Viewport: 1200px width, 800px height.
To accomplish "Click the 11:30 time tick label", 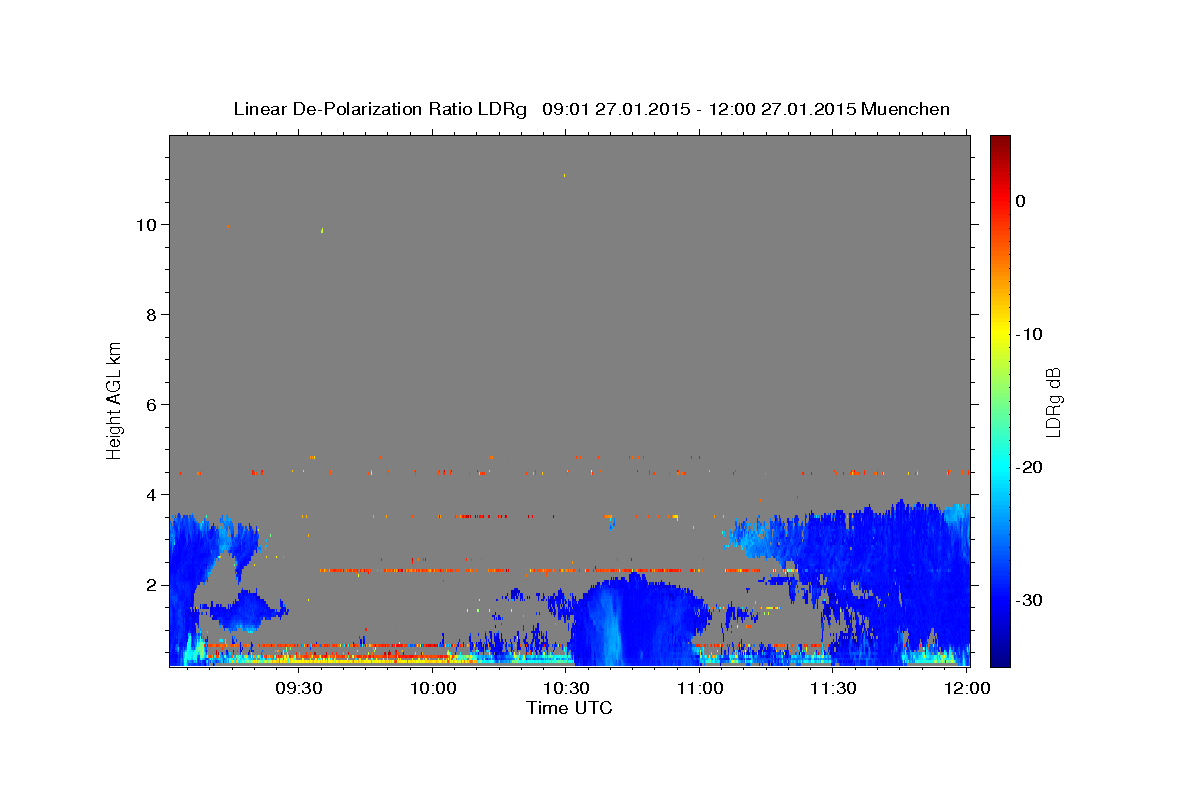I will pyautogui.click(x=833, y=688).
